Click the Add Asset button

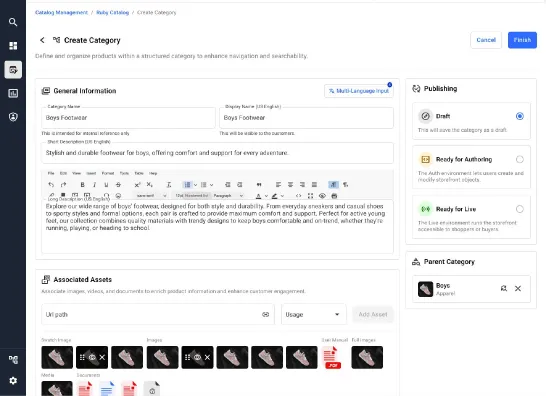coord(373,315)
